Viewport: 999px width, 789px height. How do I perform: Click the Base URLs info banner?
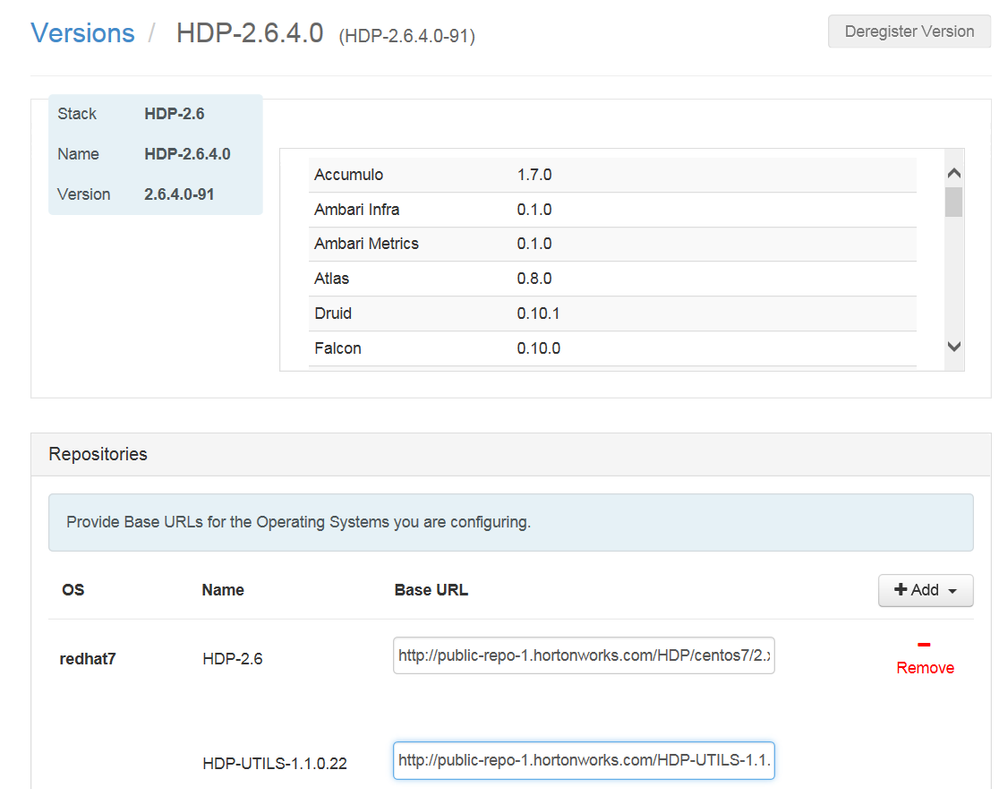510,522
